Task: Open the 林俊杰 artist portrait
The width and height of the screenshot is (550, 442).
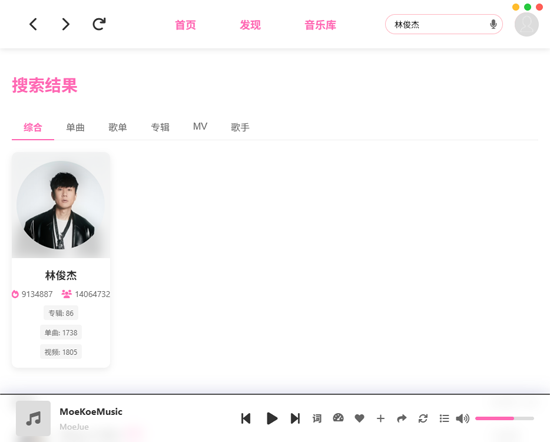Action: click(x=61, y=205)
